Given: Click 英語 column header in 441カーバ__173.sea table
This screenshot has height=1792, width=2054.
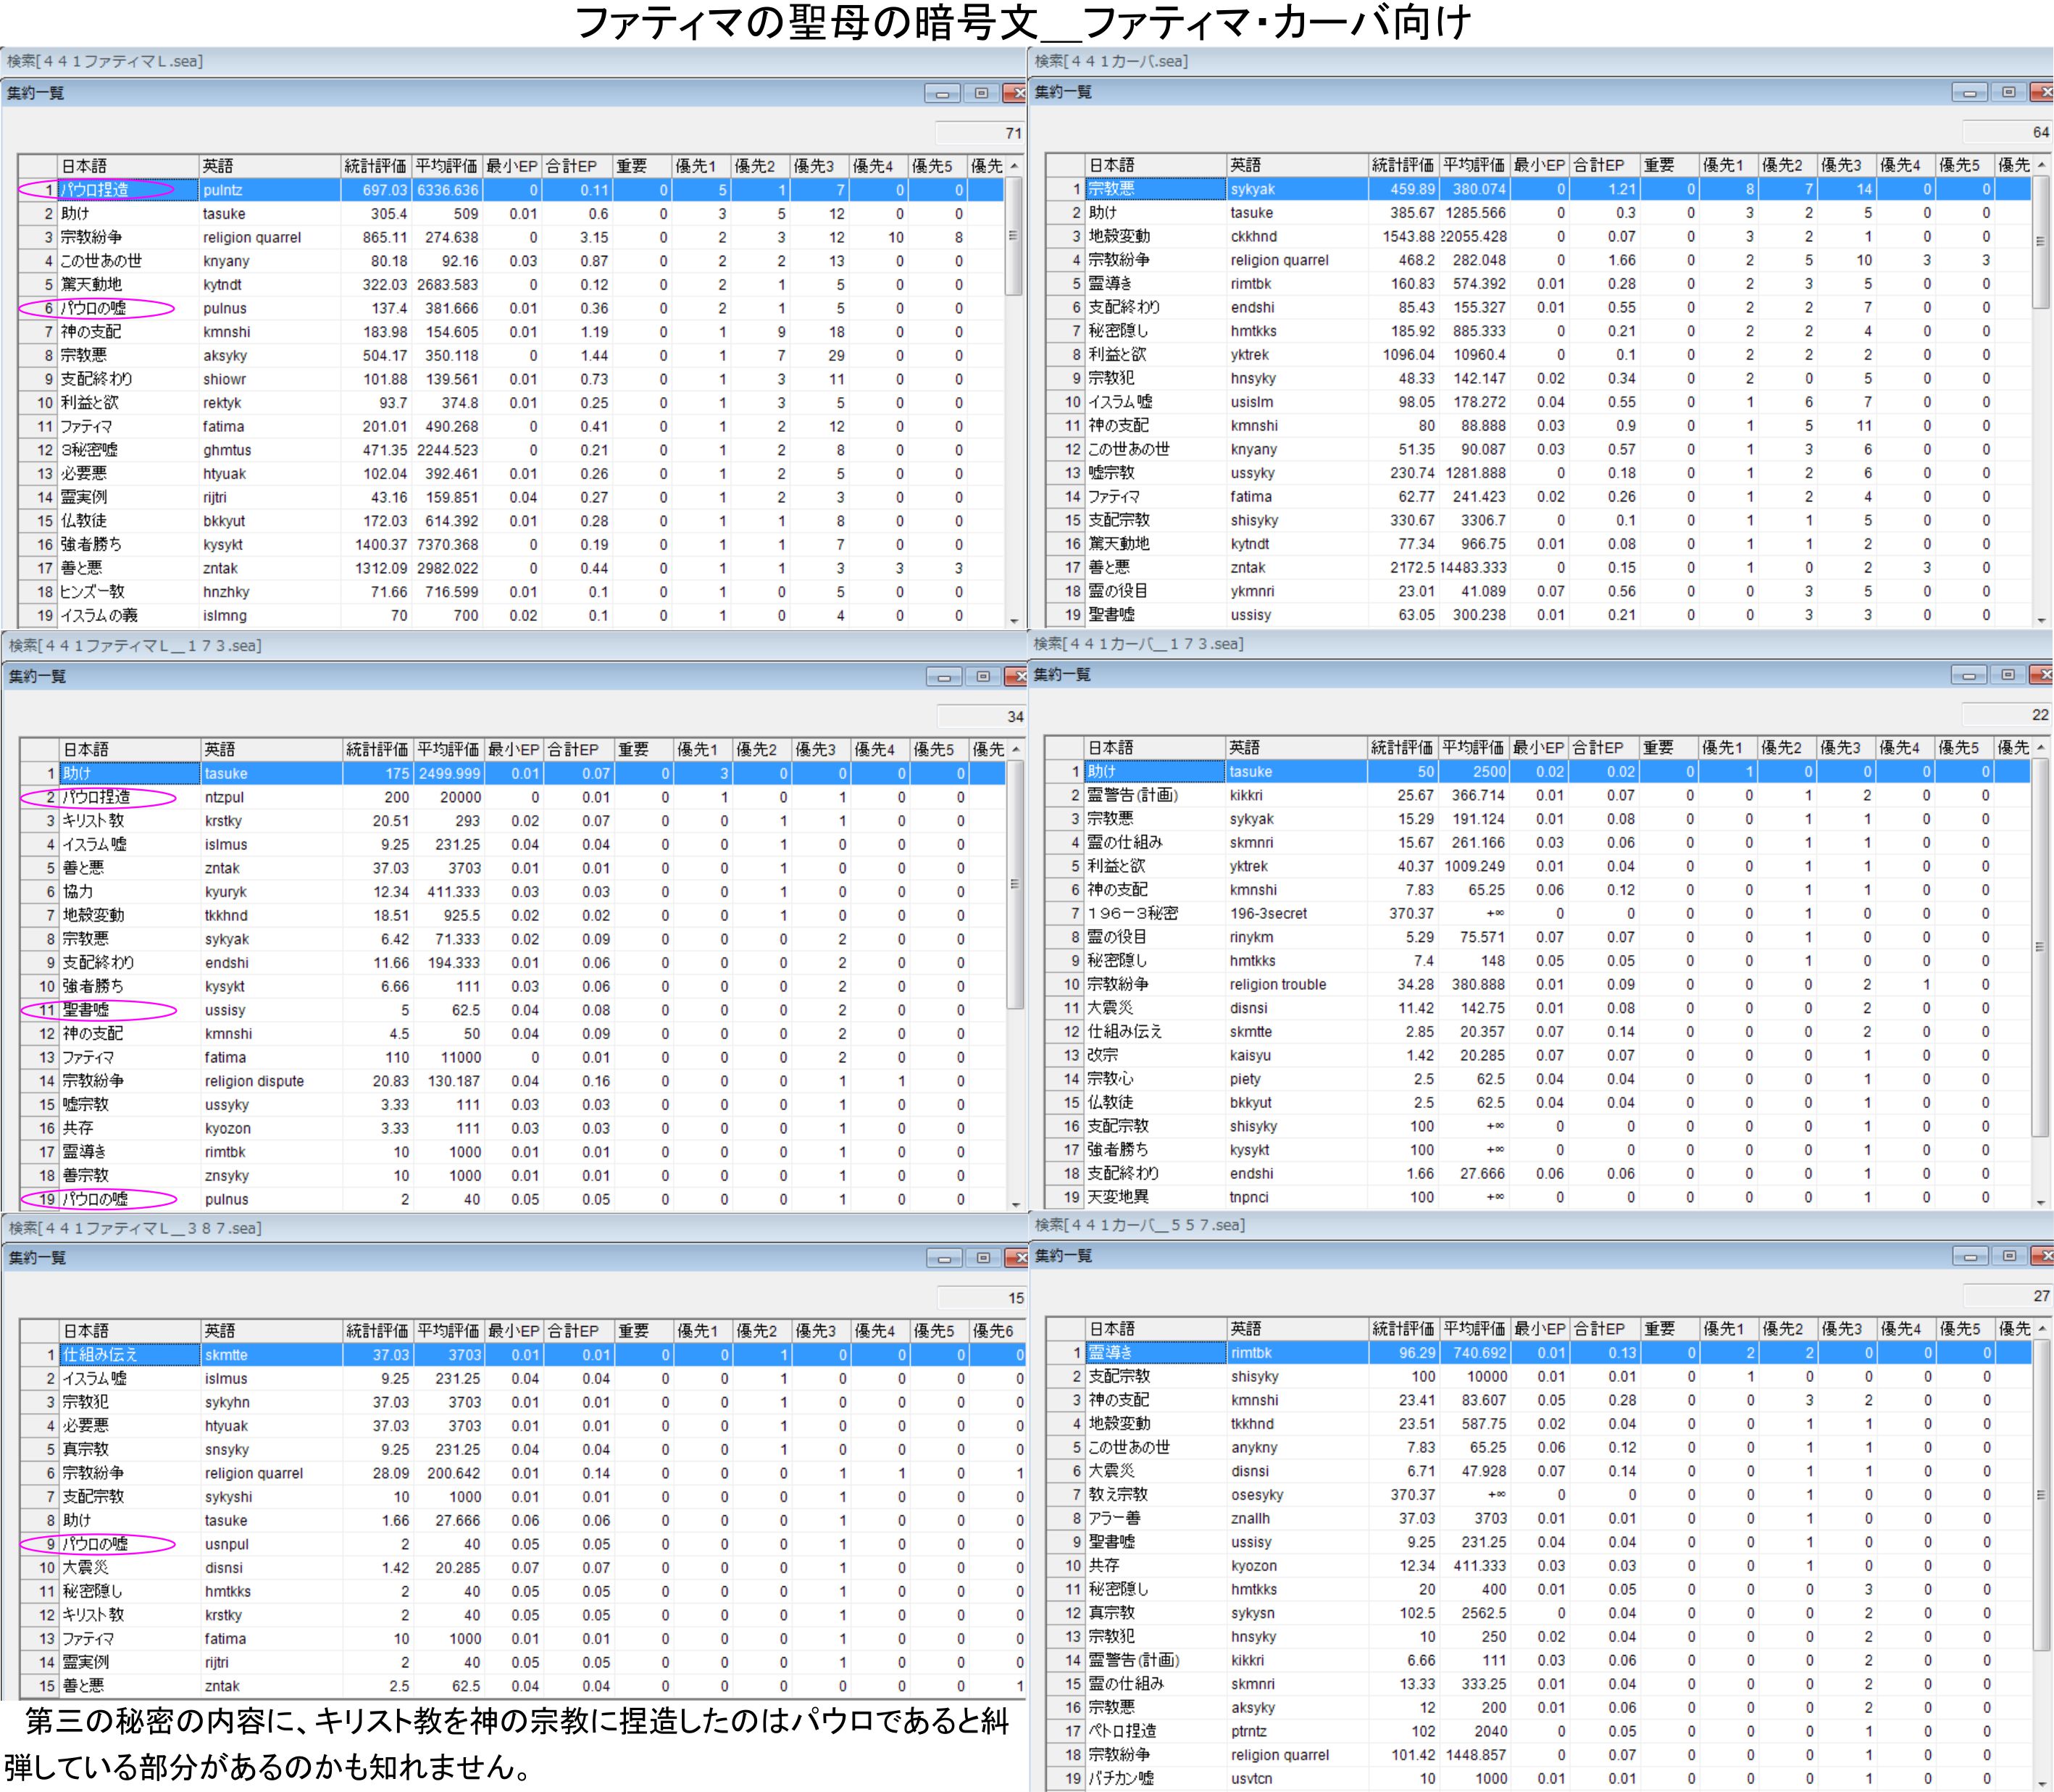Looking at the screenshot, I should [1296, 747].
